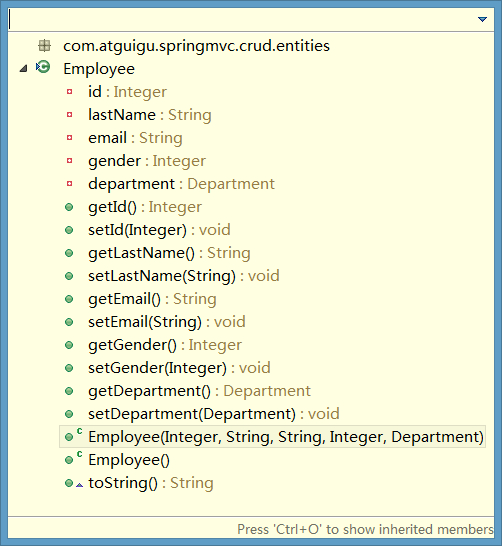Select the getGender() : Integer method
Image resolution: width=502 pixels, height=546 pixels.
[x=165, y=345]
